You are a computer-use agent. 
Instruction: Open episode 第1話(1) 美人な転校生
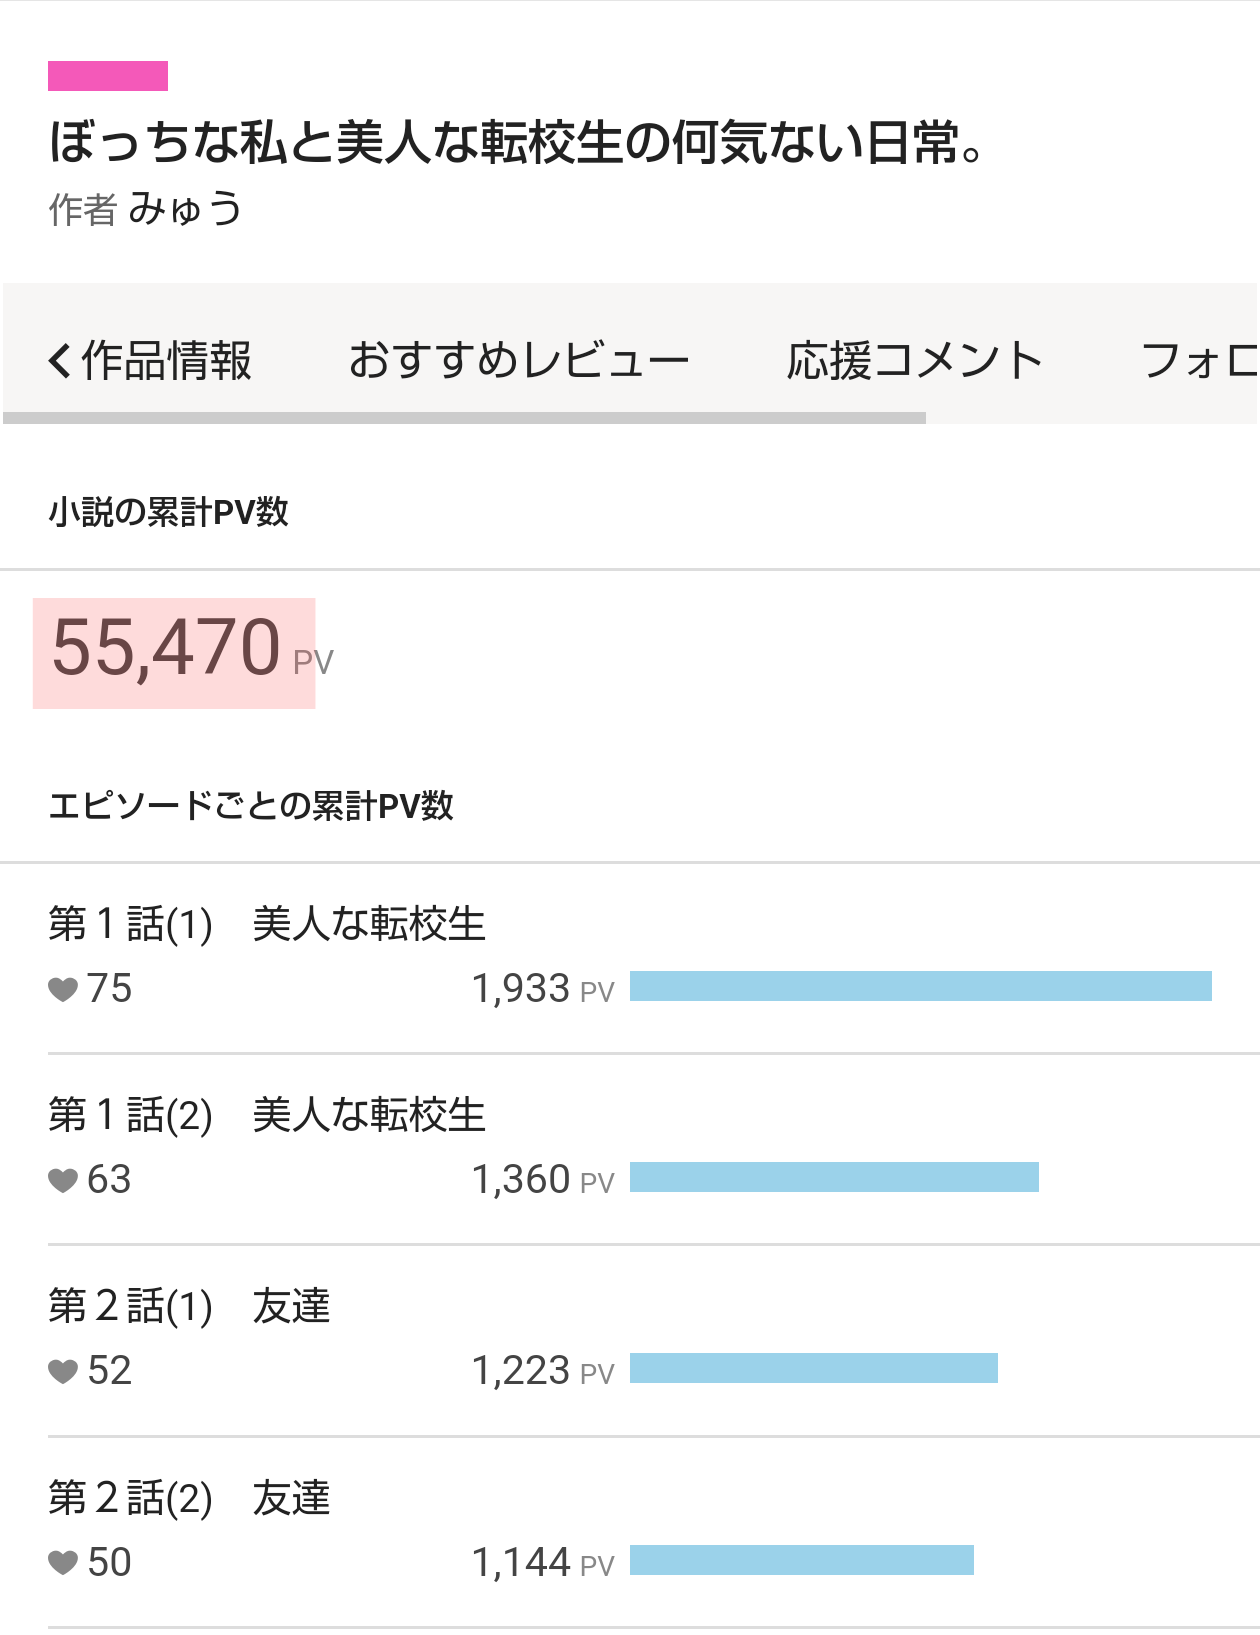267,923
